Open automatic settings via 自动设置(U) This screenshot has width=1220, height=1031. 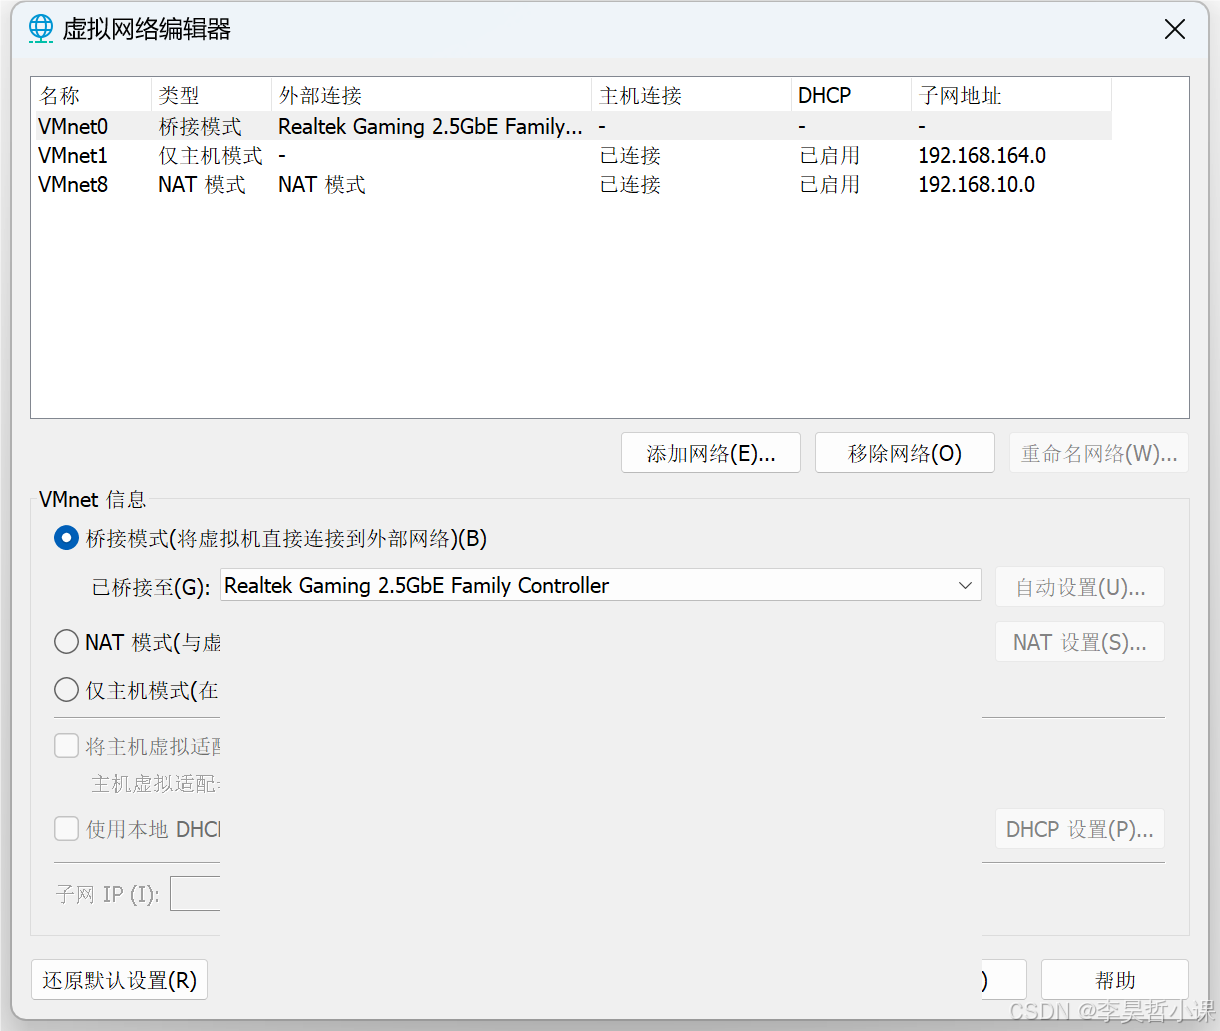coord(1079,587)
